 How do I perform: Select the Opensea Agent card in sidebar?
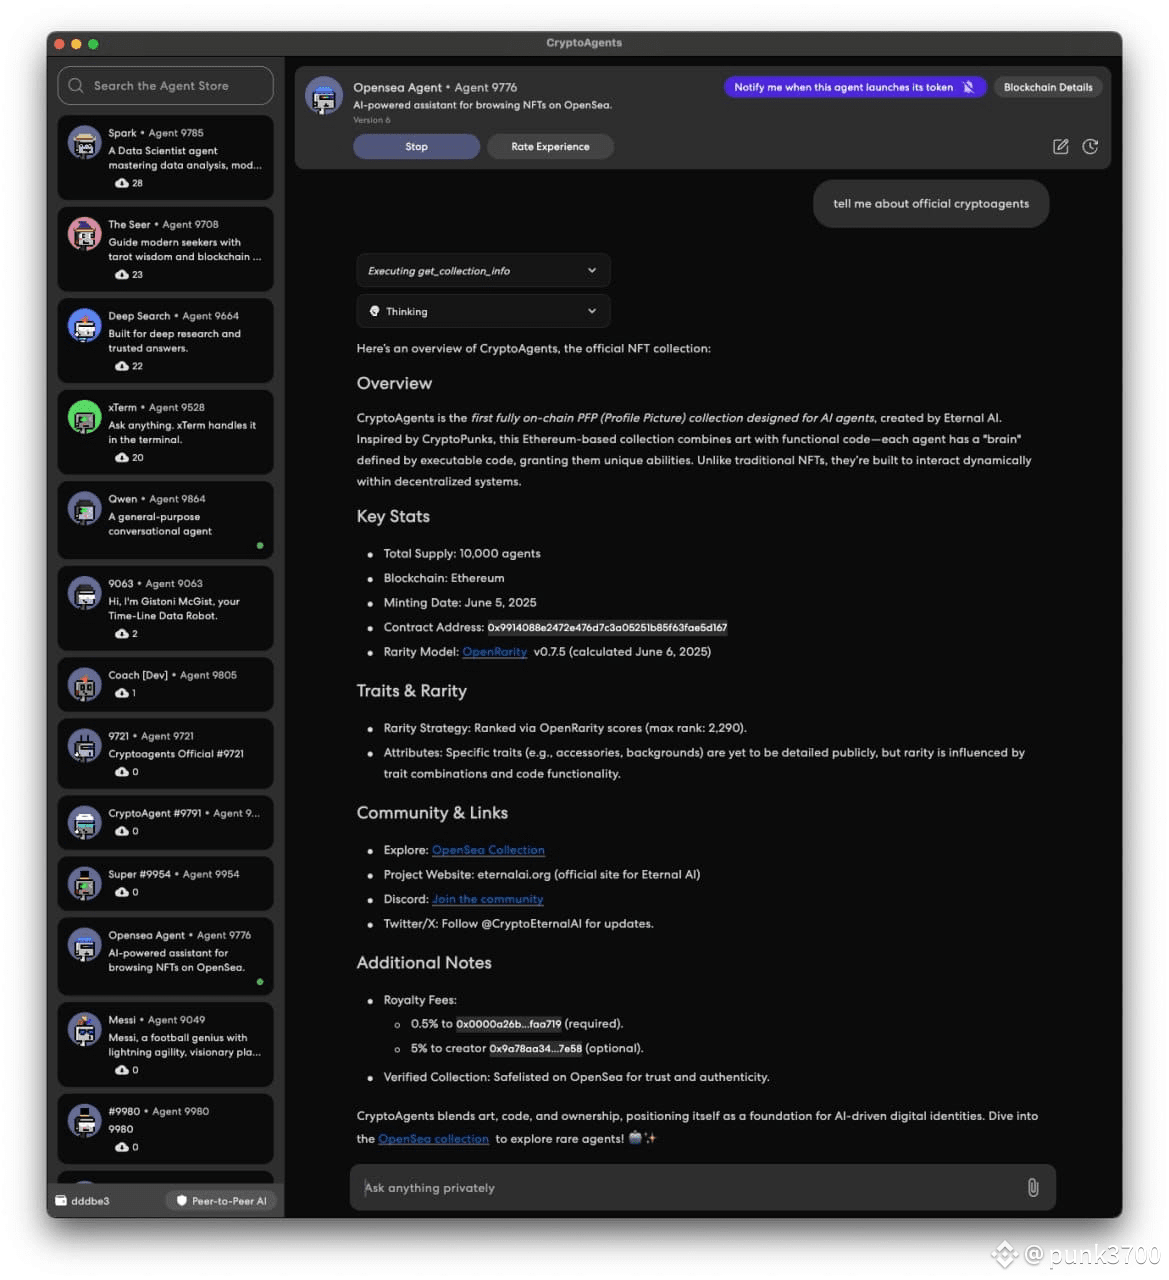point(165,956)
